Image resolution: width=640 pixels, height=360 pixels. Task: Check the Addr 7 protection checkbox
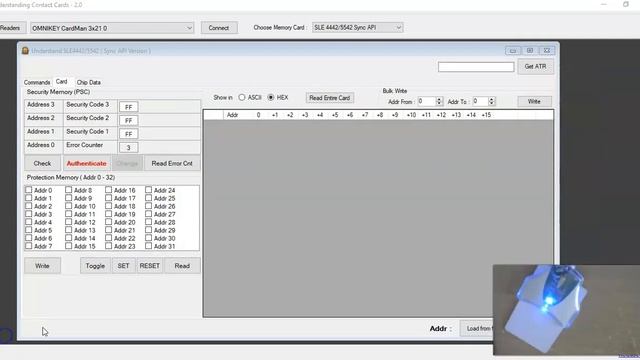pos(29,246)
